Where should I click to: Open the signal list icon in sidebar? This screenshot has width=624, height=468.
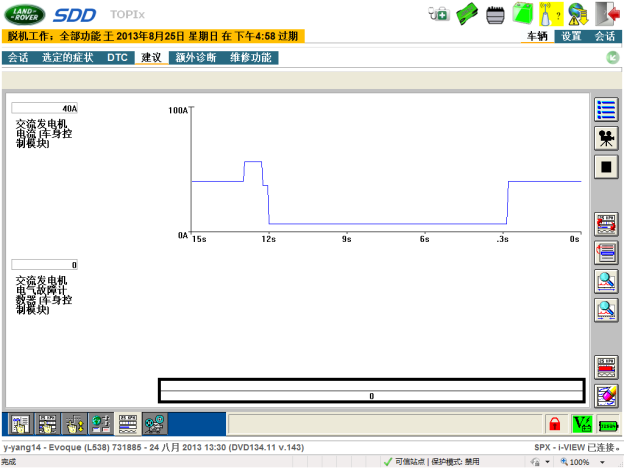click(606, 110)
